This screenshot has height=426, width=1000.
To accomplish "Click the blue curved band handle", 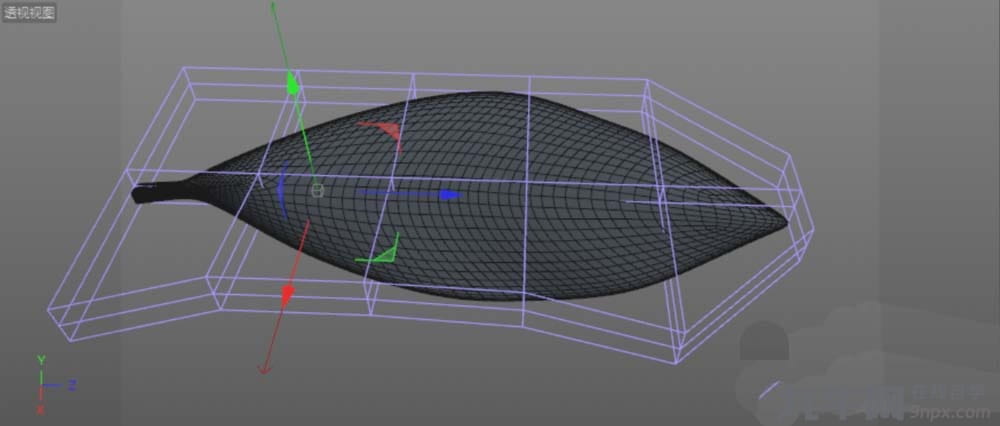I will tap(283, 190).
